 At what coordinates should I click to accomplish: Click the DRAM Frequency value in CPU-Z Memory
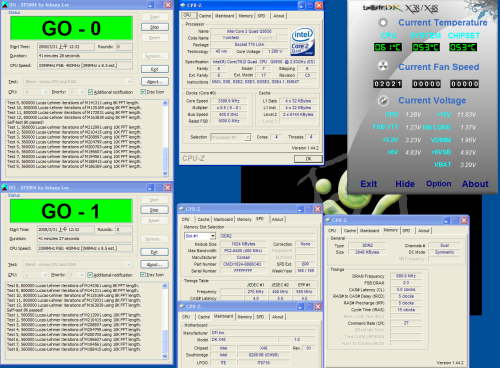pos(406,276)
